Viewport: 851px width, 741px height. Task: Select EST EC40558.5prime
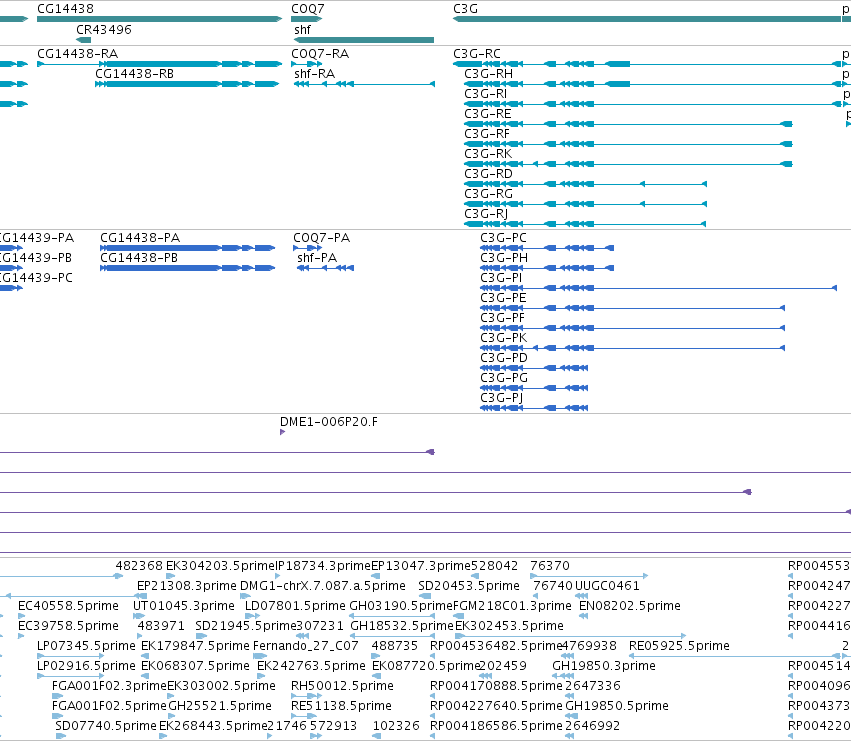[68, 606]
